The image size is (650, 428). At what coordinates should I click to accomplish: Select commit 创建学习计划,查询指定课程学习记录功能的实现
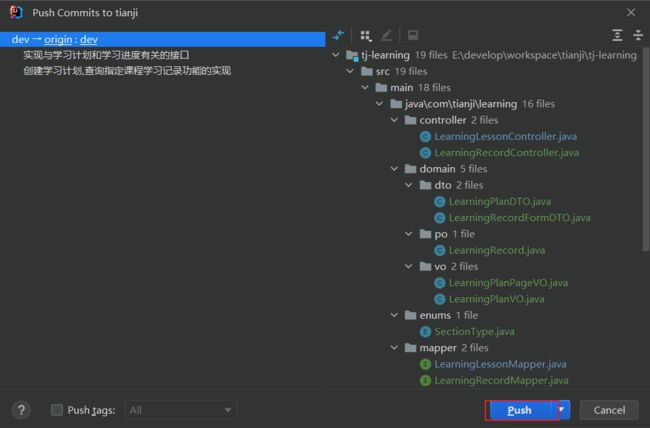click(127, 71)
